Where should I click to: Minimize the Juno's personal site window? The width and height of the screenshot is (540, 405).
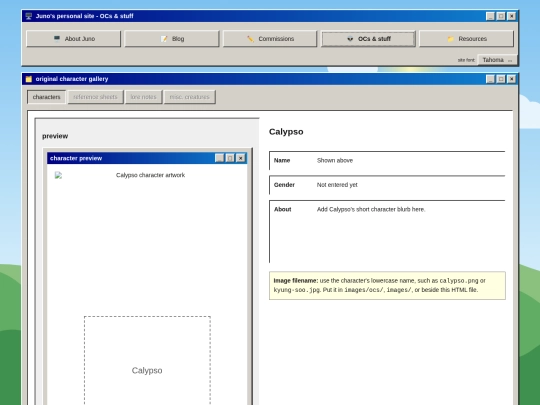(x=490, y=16)
